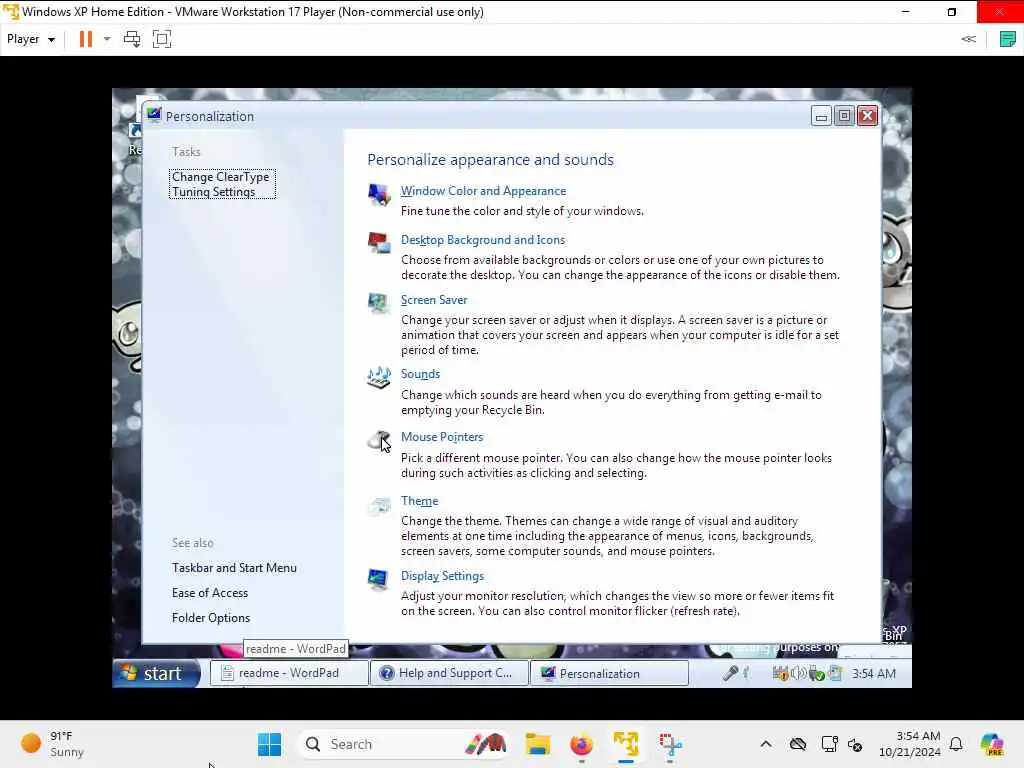Pause the virtual machine in VMware
Screen dimensions: 1024x768
[86, 39]
